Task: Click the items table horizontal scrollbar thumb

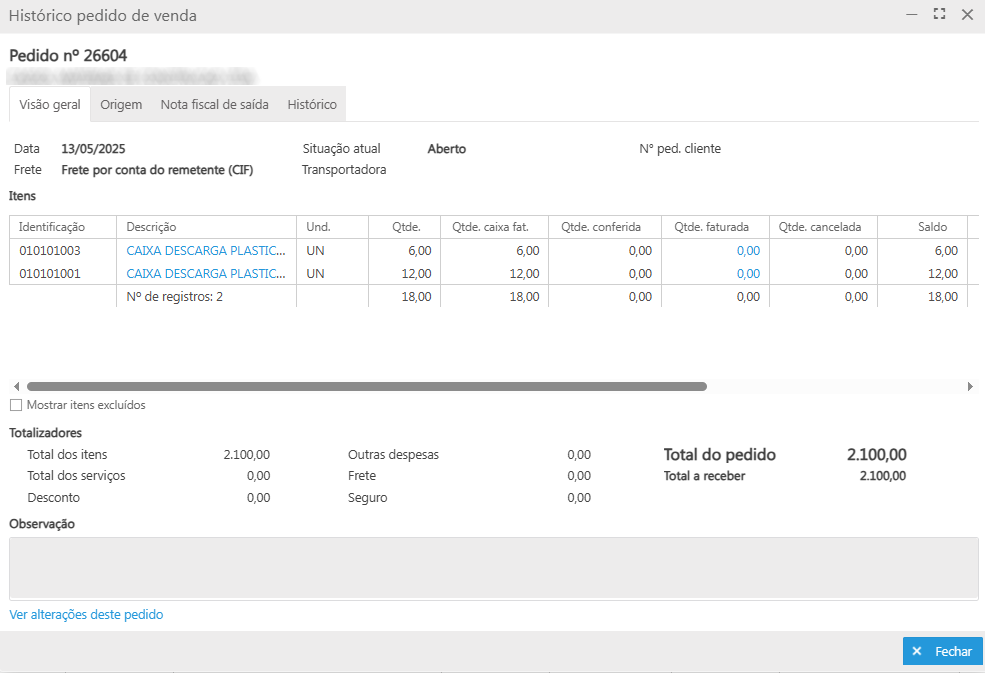Action: click(366, 386)
